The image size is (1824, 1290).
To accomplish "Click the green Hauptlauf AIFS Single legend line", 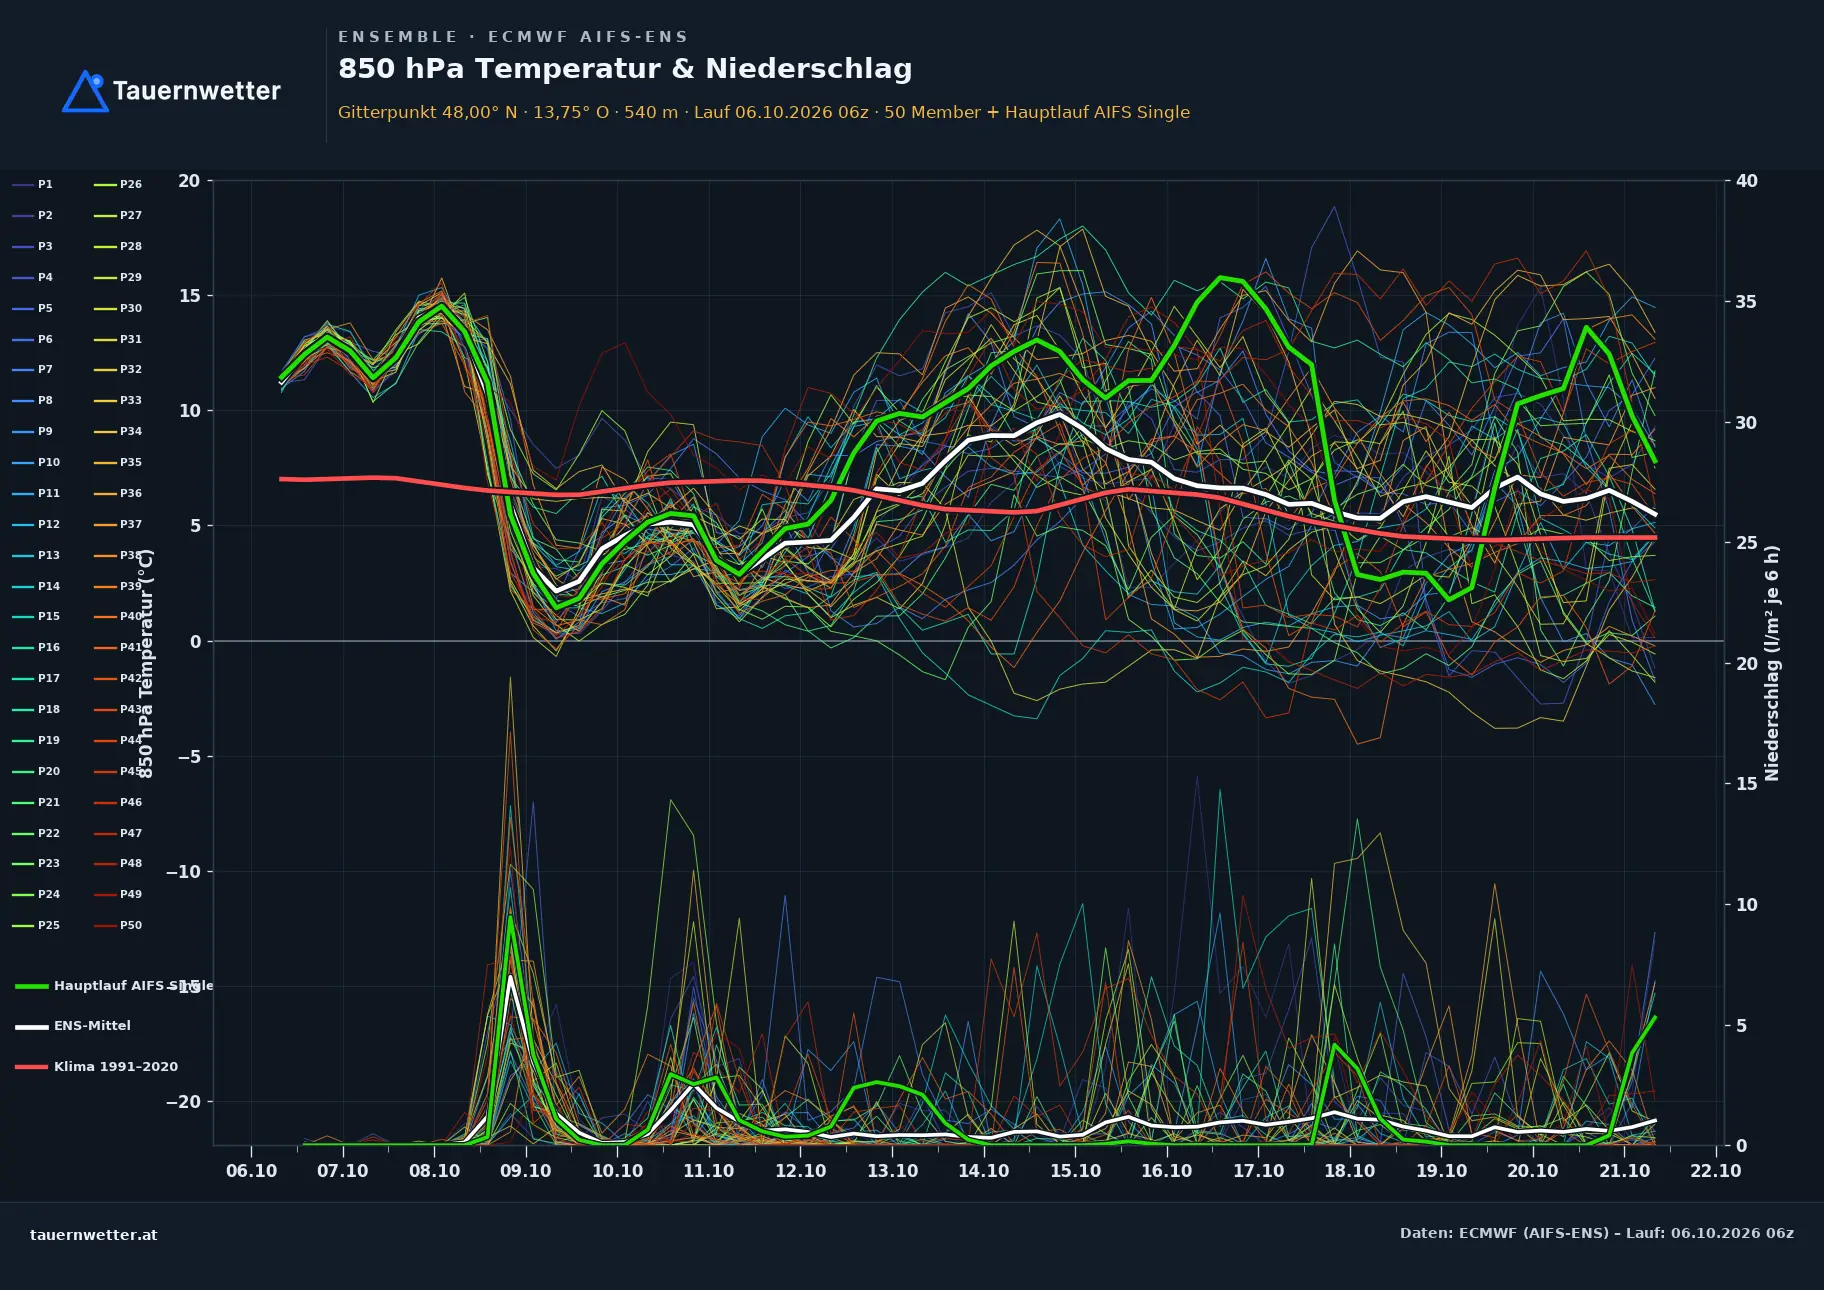I will [32, 986].
